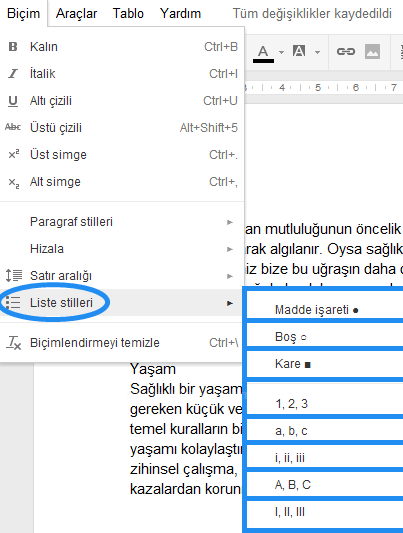Click the italic icon beside İtalik
The image size is (403, 533).
tap(13, 73)
